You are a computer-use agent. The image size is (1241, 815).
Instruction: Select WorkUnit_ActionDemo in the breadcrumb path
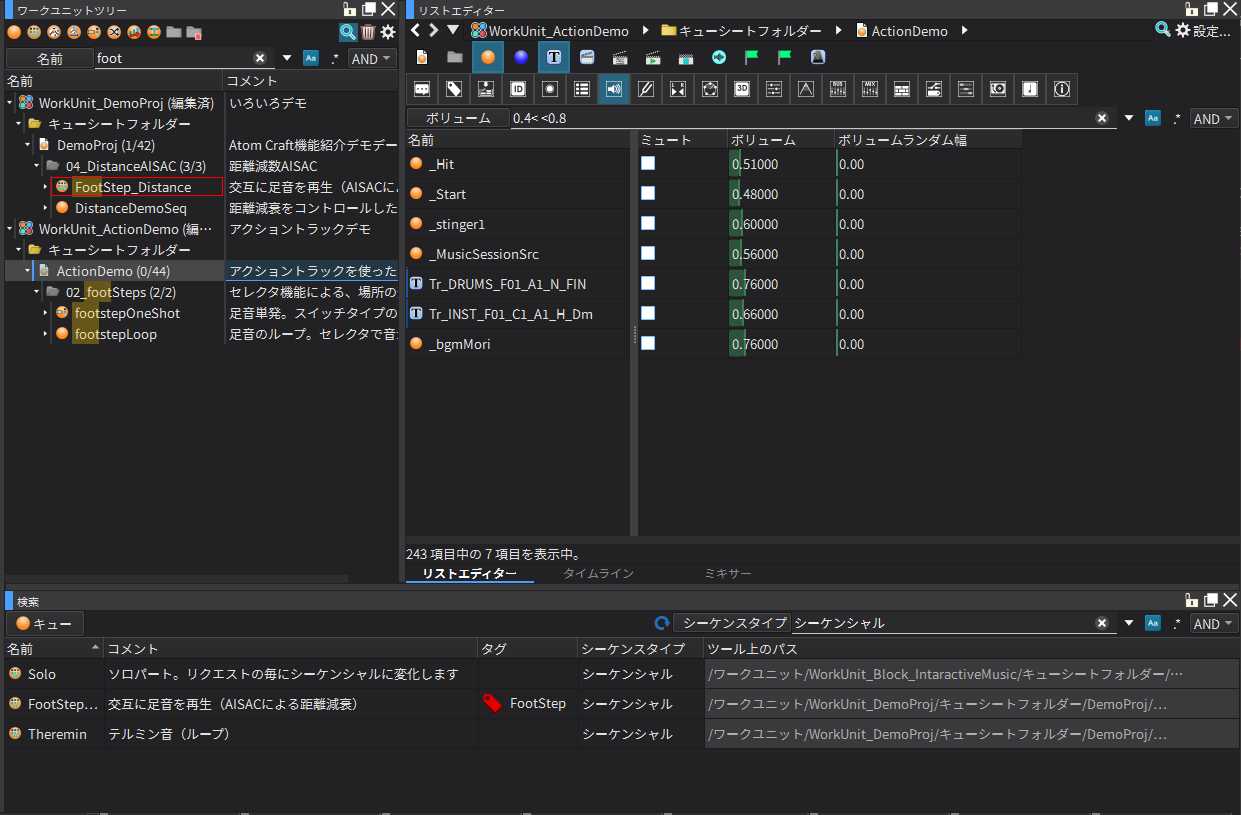pyautogui.click(x=550, y=31)
